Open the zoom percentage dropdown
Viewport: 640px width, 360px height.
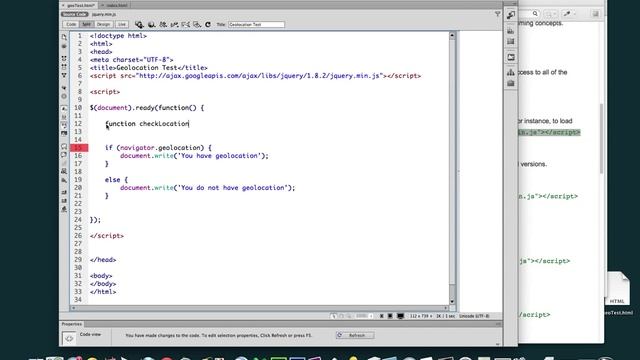click(364, 316)
